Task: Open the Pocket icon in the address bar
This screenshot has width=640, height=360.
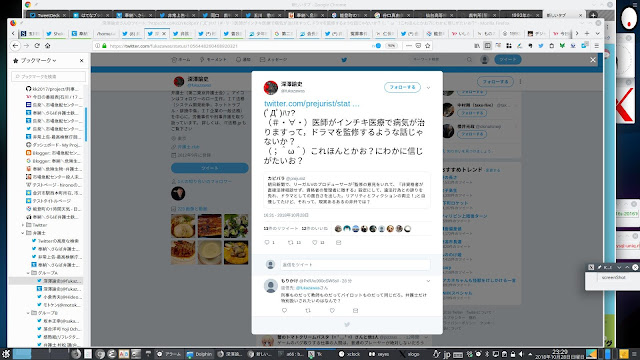Action: [418, 46]
